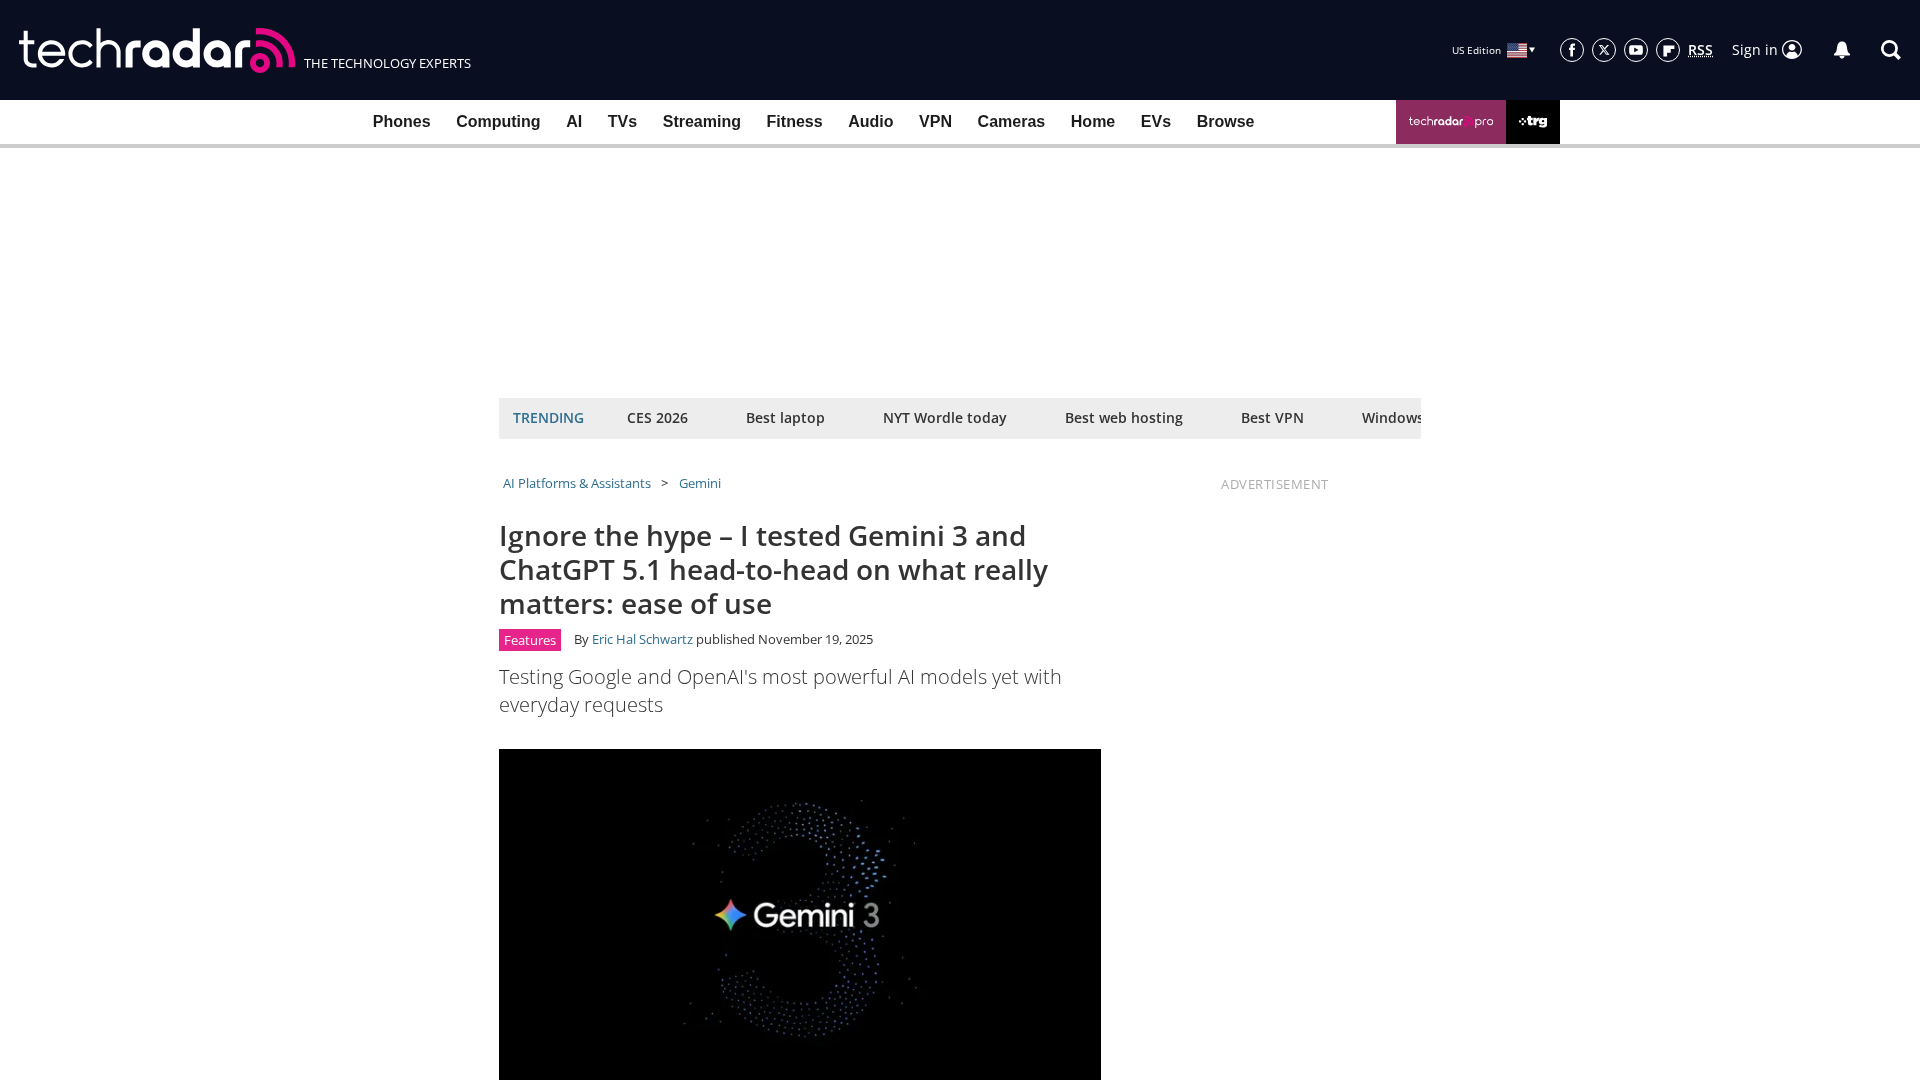Click Sign in link
The height and width of the screenshot is (1080, 1920).
[x=1766, y=50]
